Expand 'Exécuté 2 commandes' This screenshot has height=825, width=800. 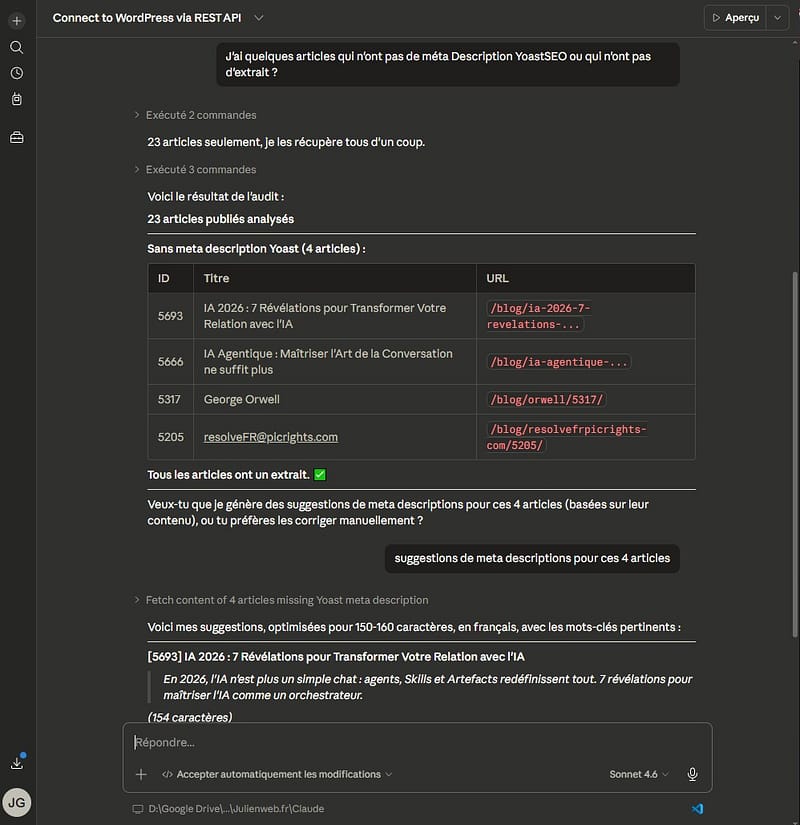pyautogui.click(x=200, y=115)
